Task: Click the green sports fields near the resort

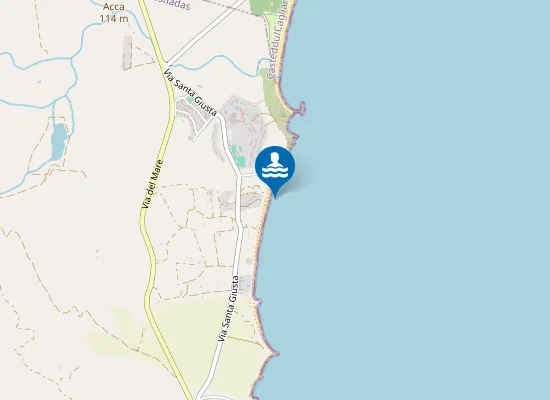Action: [x=238, y=155]
